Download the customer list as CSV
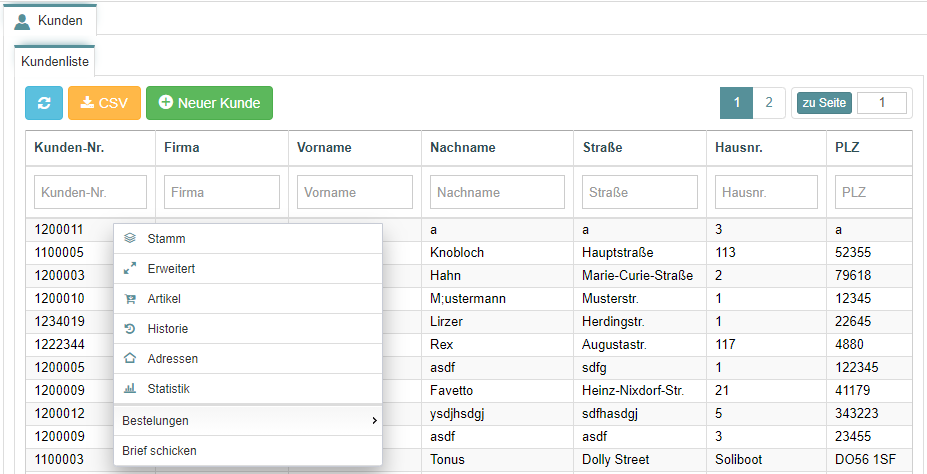Viewport: 927px width, 474px height. [105, 103]
